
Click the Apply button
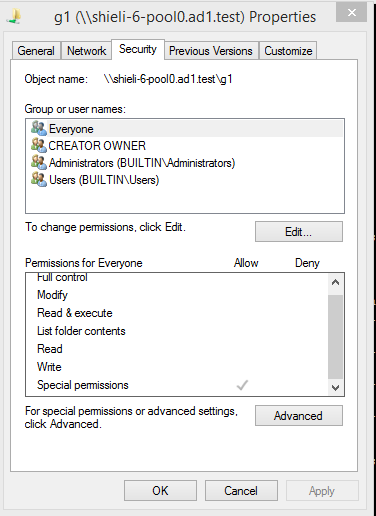(x=322, y=490)
